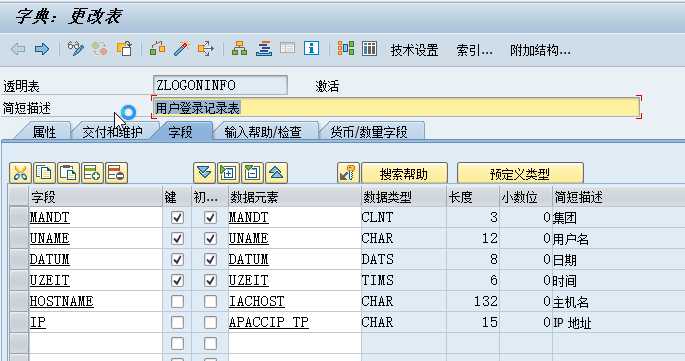This screenshot has height=361, width=685.
Task: Check the initial values checkbox for IP
Action: (210, 322)
